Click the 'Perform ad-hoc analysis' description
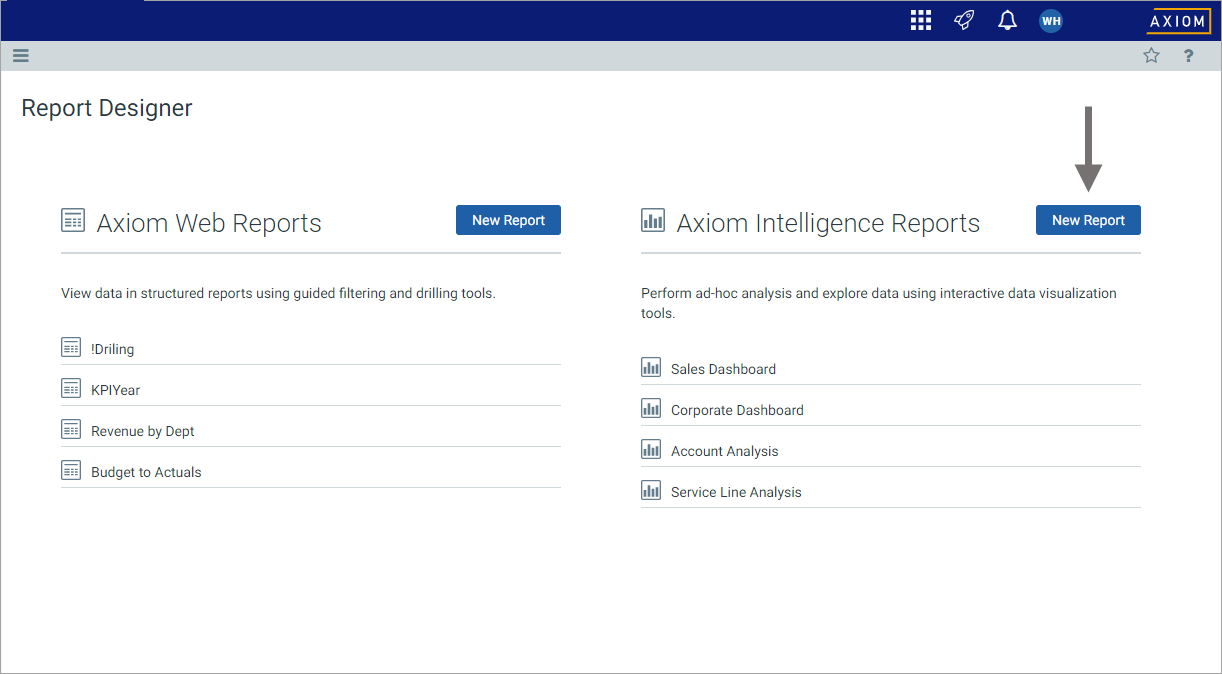The image size is (1222, 674). click(x=879, y=303)
